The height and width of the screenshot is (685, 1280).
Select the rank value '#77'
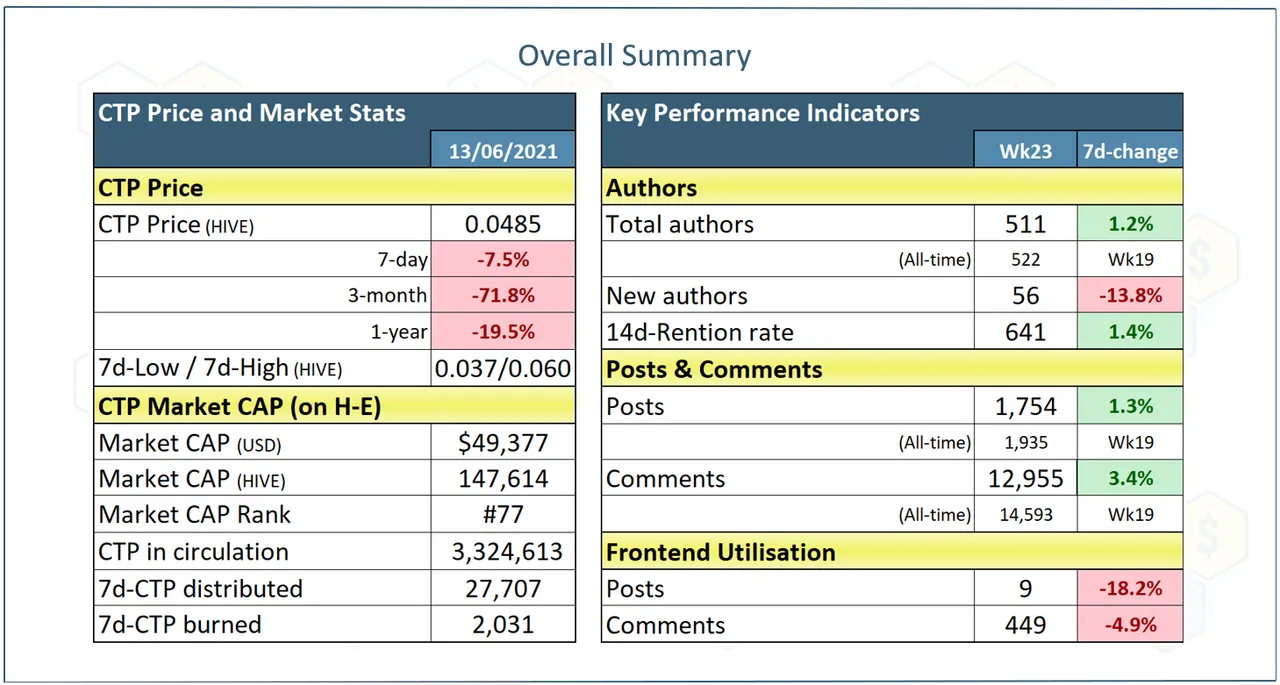(503, 515)
